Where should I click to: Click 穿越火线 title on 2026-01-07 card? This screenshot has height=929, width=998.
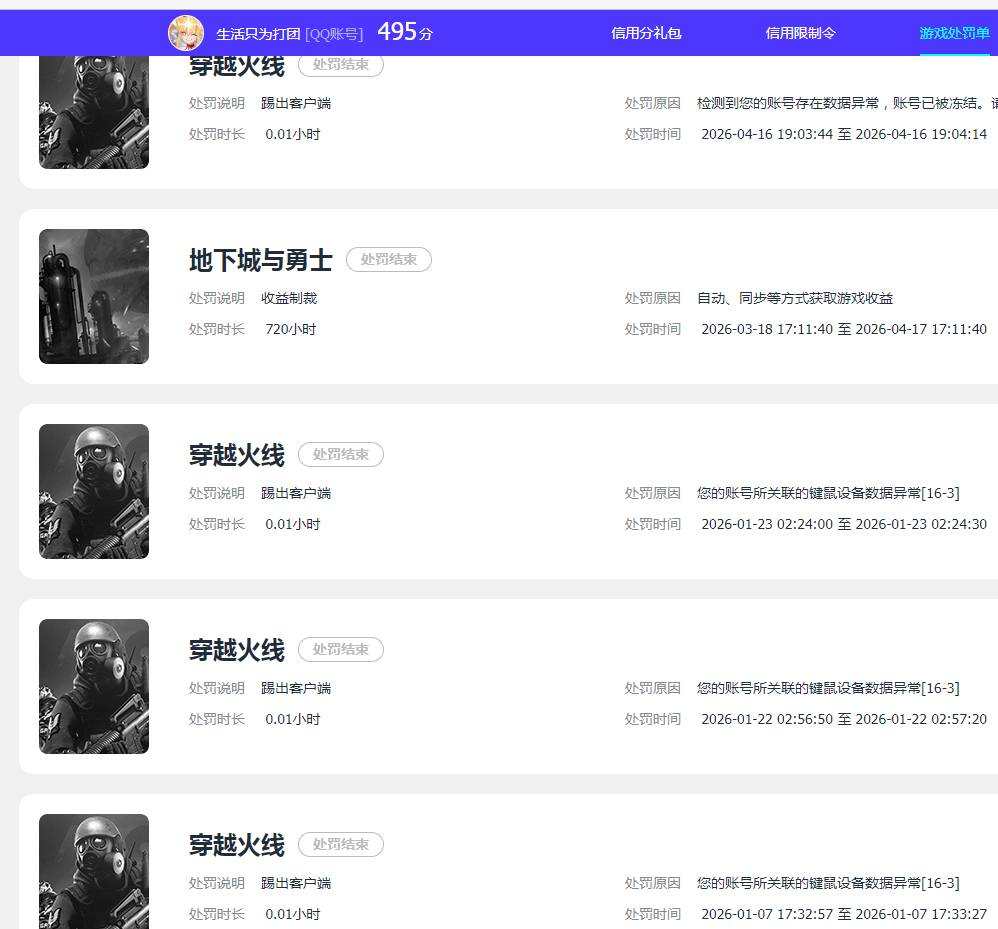coord(237,845)
